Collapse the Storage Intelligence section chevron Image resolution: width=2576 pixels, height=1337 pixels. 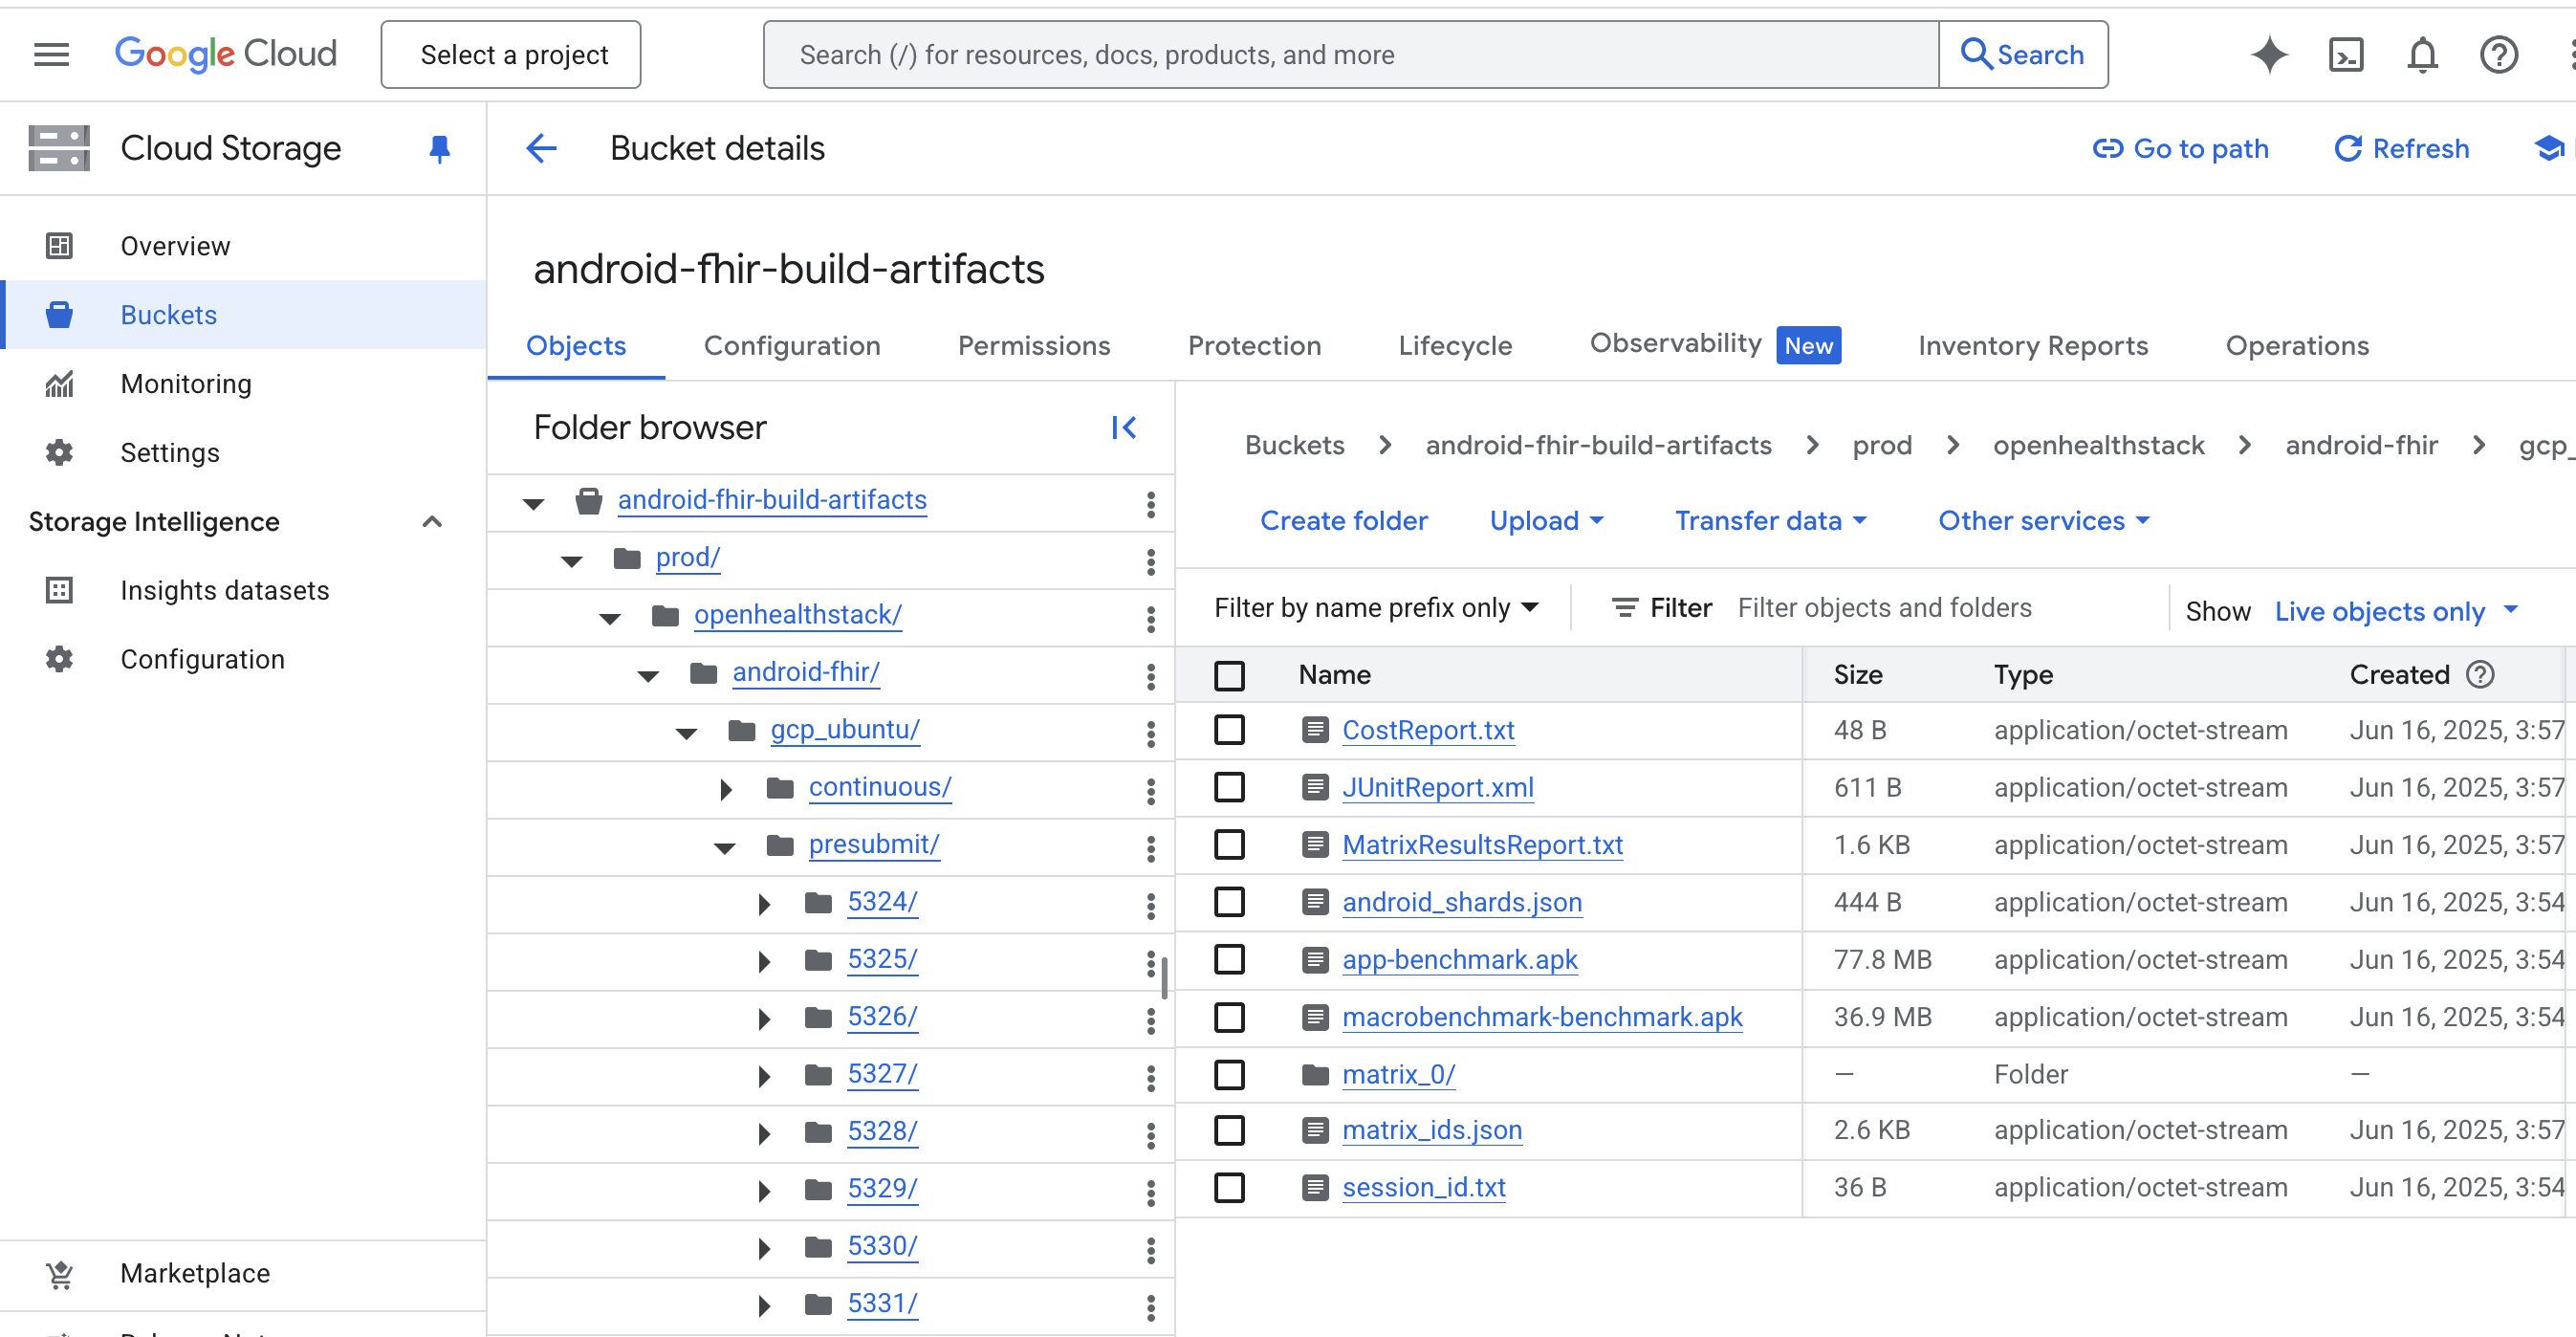[432, 522]
